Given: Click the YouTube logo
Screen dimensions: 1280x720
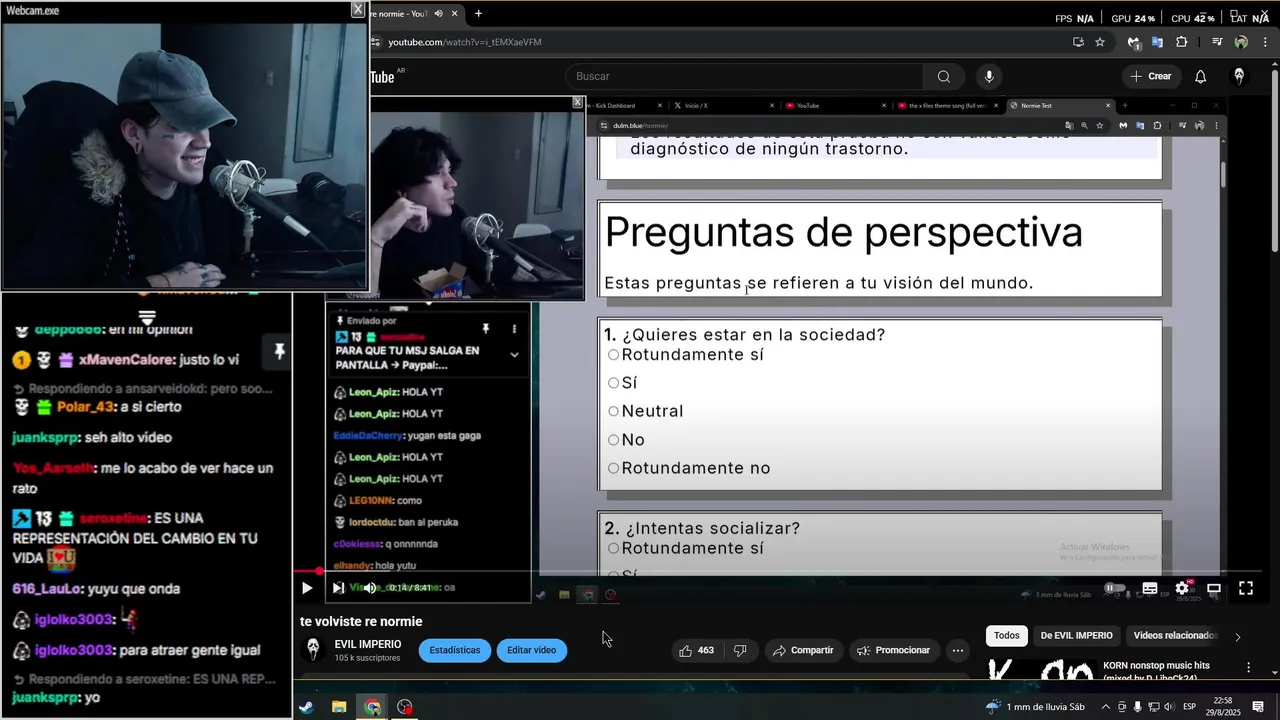Looking at the screenshot, I should tap(382, 77).
